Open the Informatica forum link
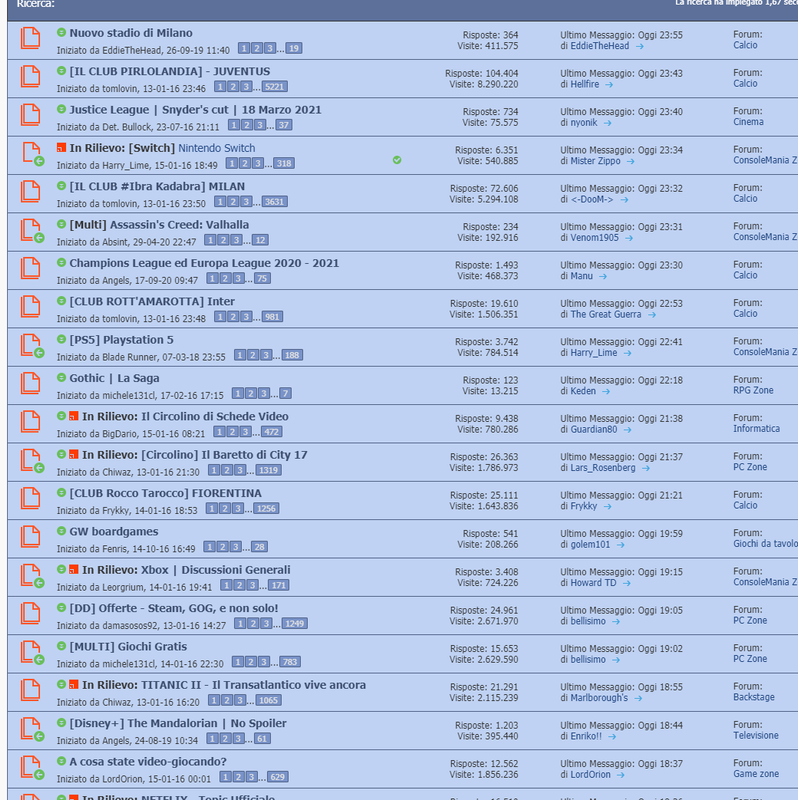Image resolution: width=798 pixels, height=800 pixels. pyautogui.click(x=756, y=429)
